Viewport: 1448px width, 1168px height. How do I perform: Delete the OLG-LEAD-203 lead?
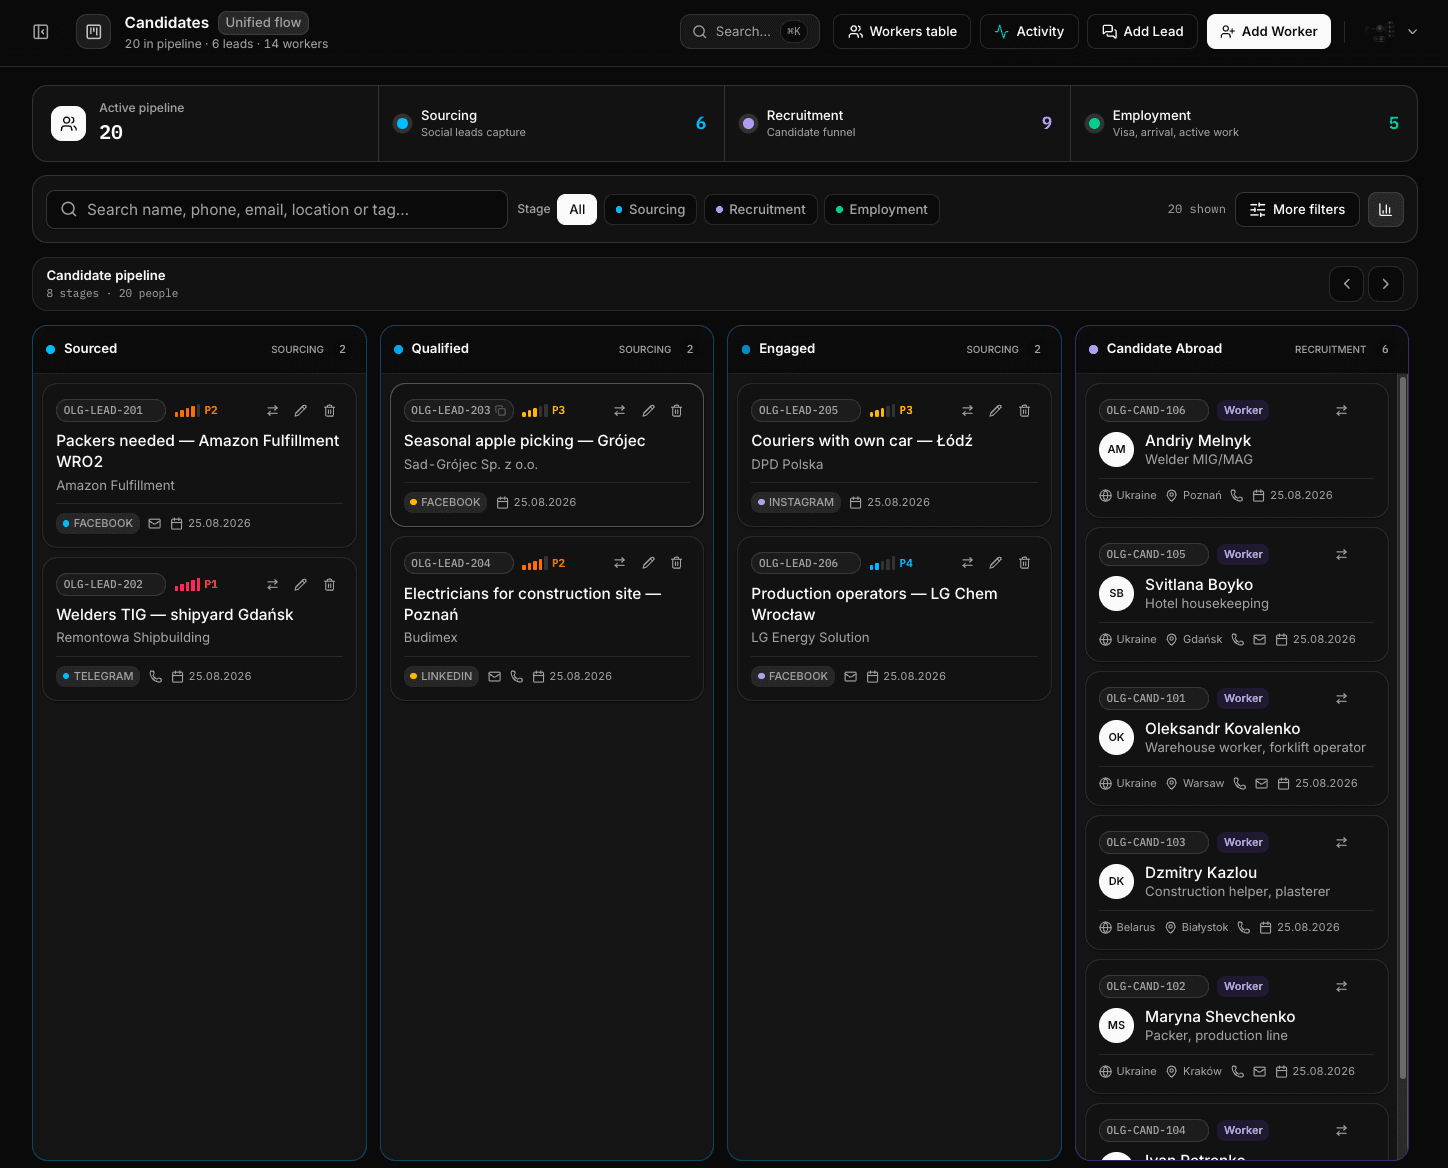tap(677, 411)
